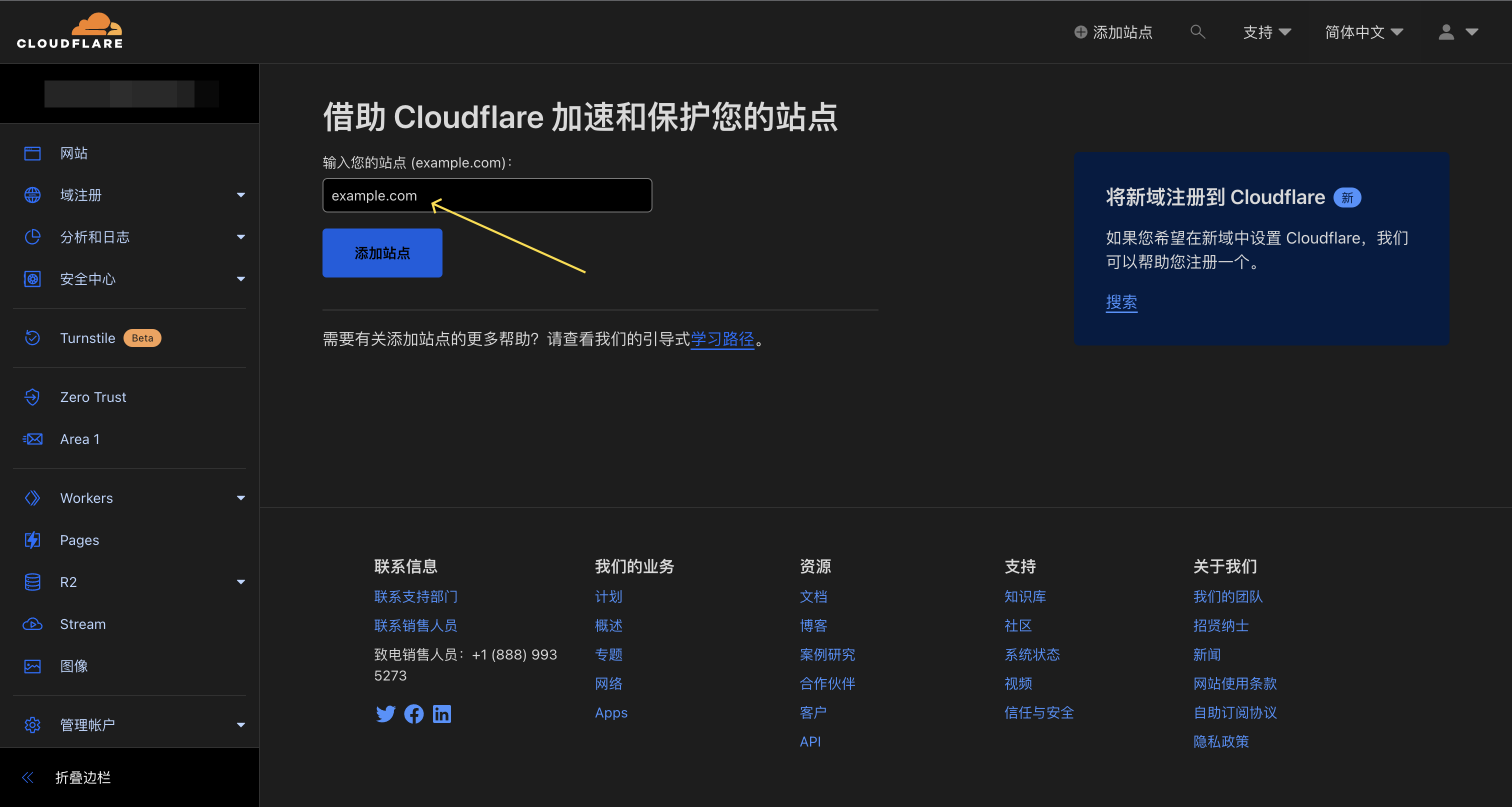The width and height of the screenshot is (1512, 807).
Task: Expand the R2 sidebar arrow
Action: point(241,582)
